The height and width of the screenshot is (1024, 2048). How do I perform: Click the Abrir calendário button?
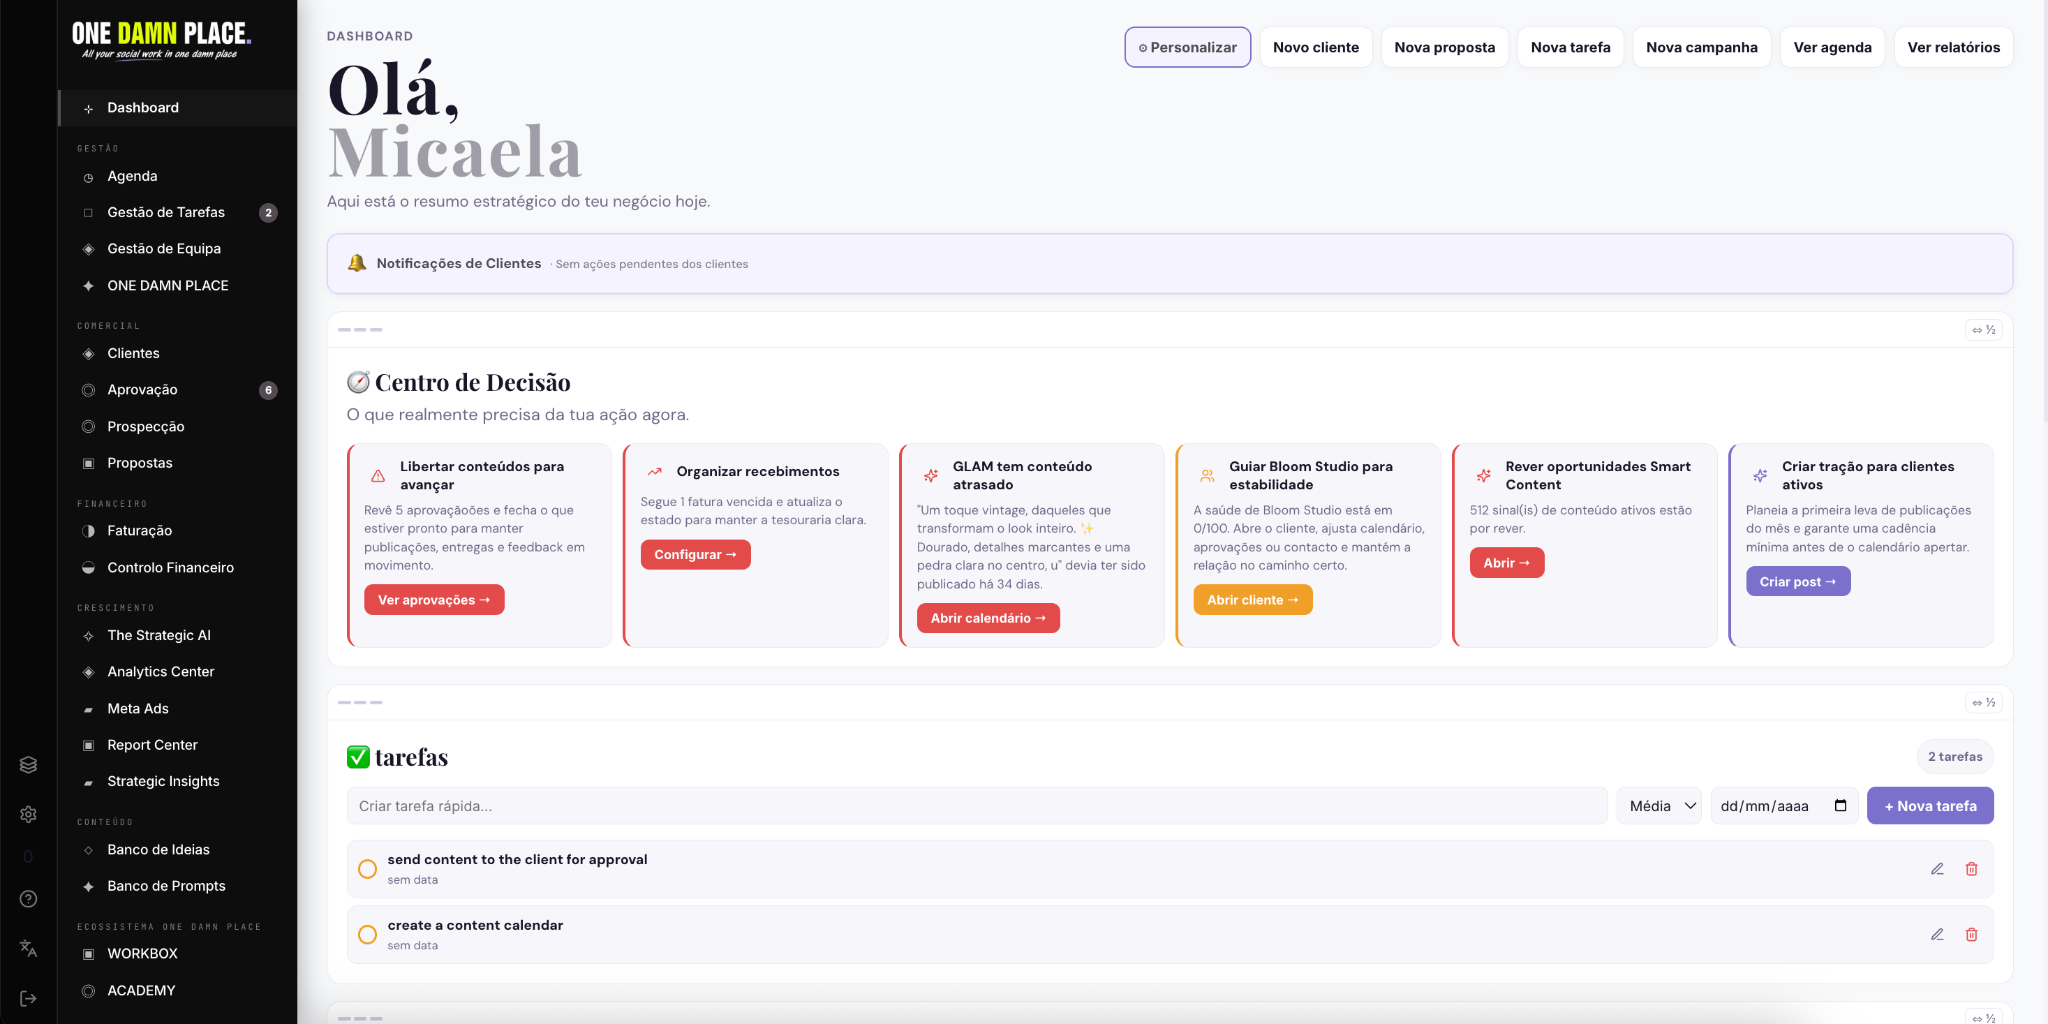(x=988, y=618)
